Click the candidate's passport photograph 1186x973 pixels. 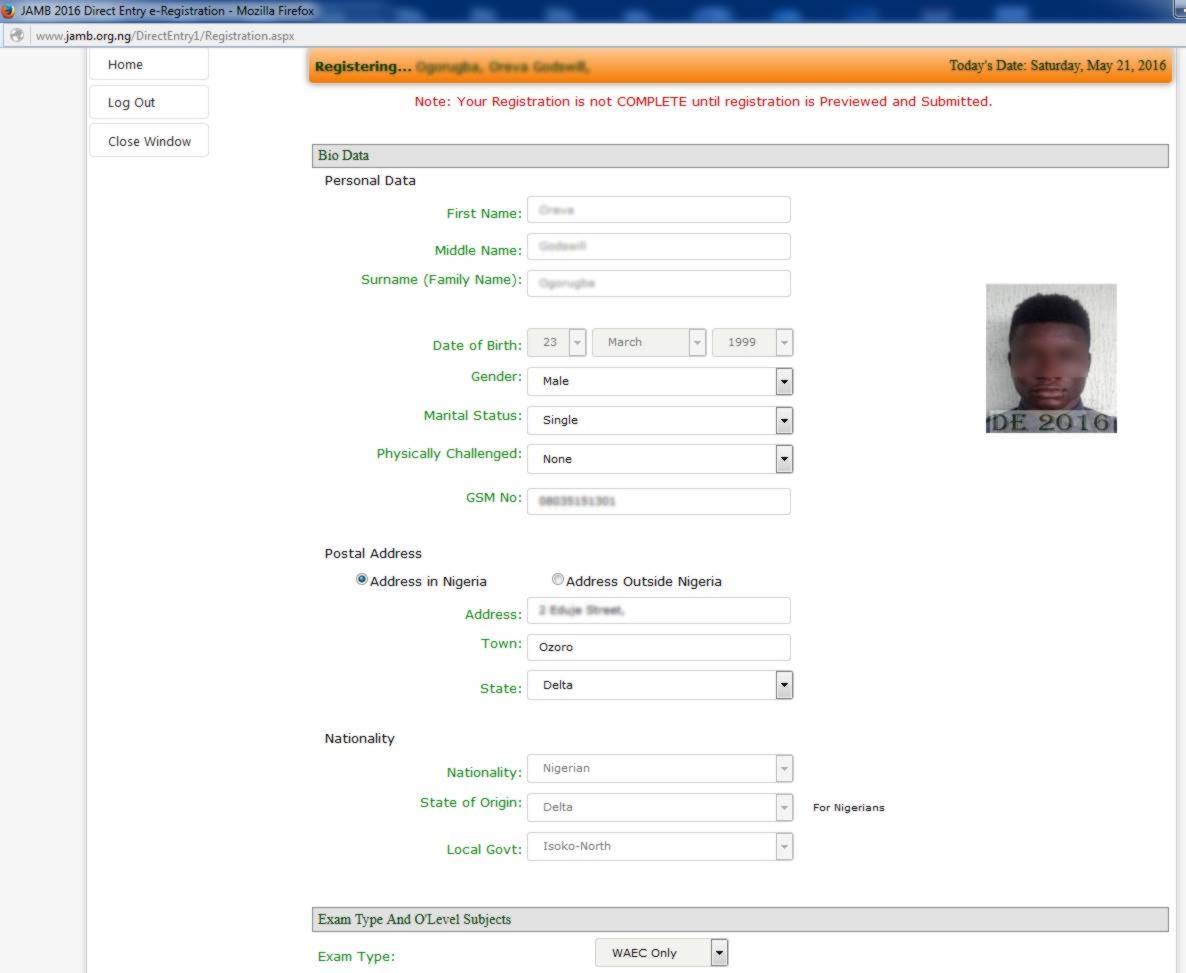point(1050,357)
